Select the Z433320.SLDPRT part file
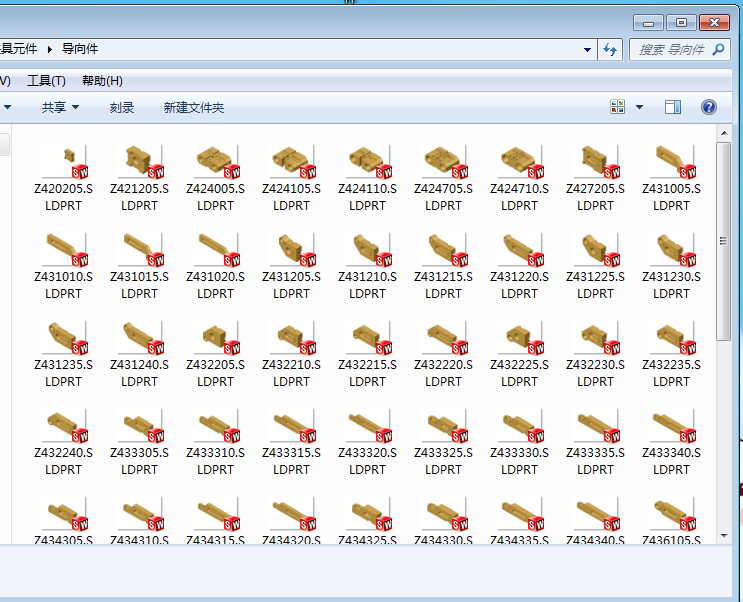This screenshot has height=602, width=743. click(x=367, y=442)
